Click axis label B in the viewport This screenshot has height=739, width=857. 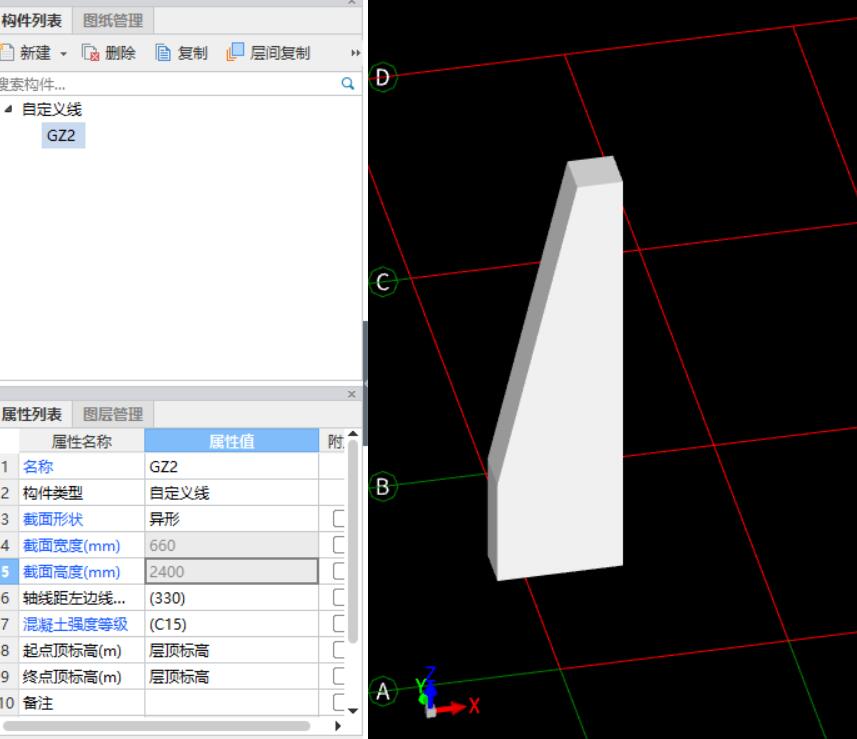pos(383,486)
